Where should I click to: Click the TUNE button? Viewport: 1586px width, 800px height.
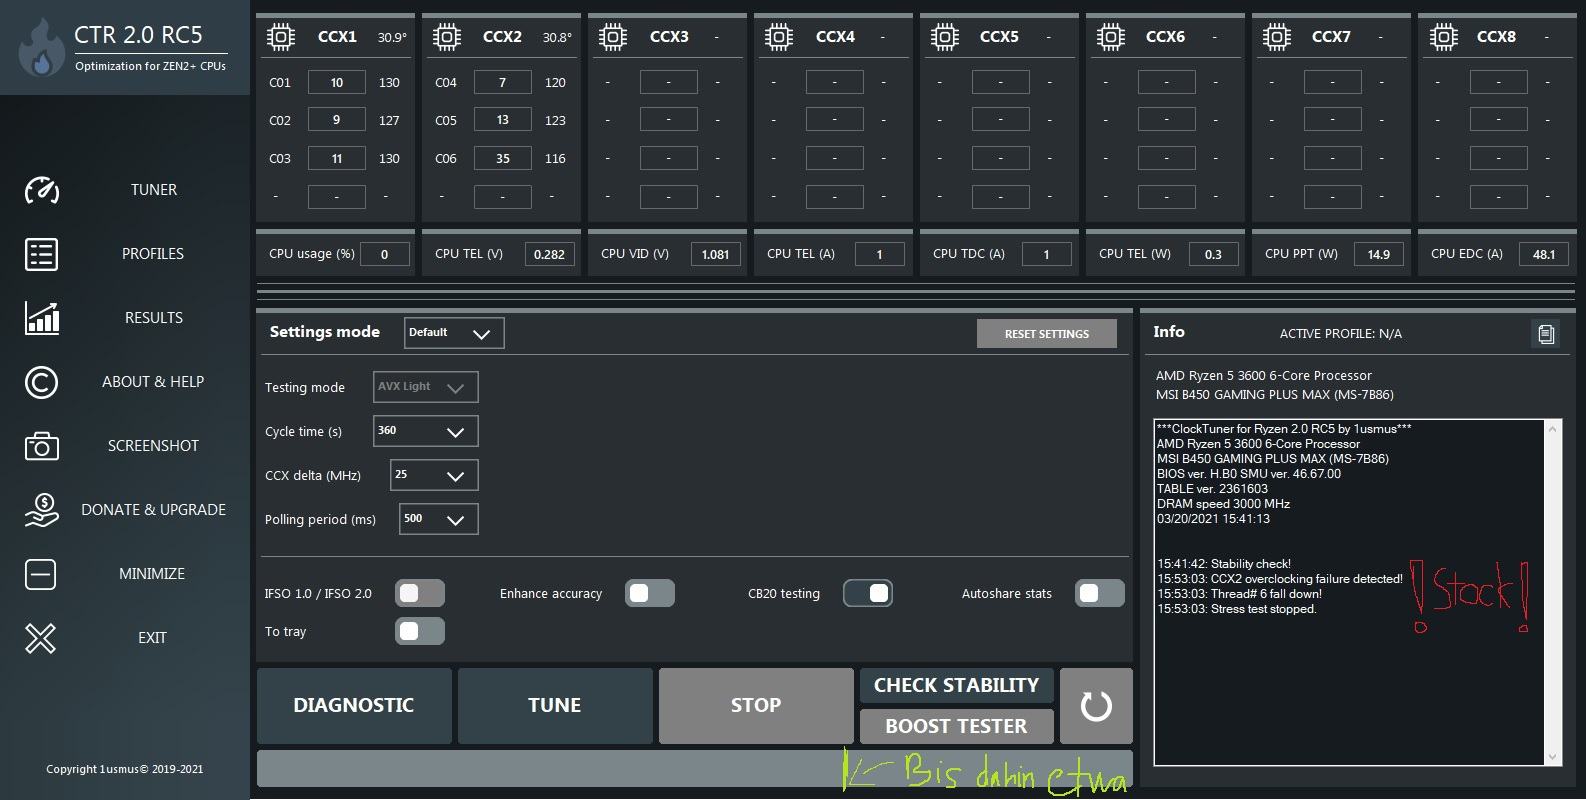pos(555,706)
